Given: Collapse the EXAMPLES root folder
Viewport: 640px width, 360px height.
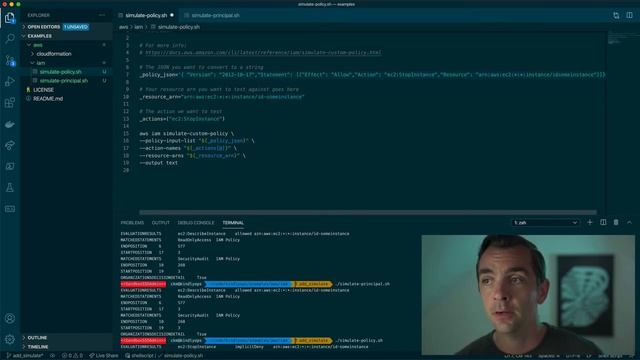Looking at the screenshot, I should click(x=40, y=36).
